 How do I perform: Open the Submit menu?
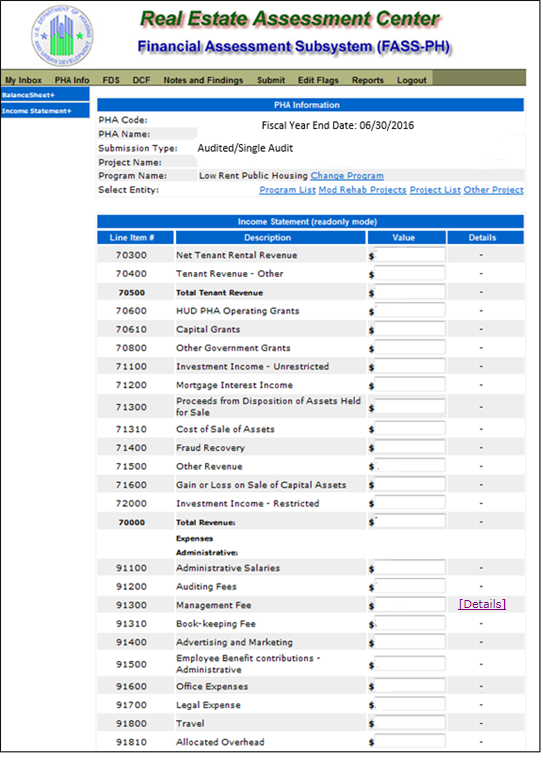(271, 80)
